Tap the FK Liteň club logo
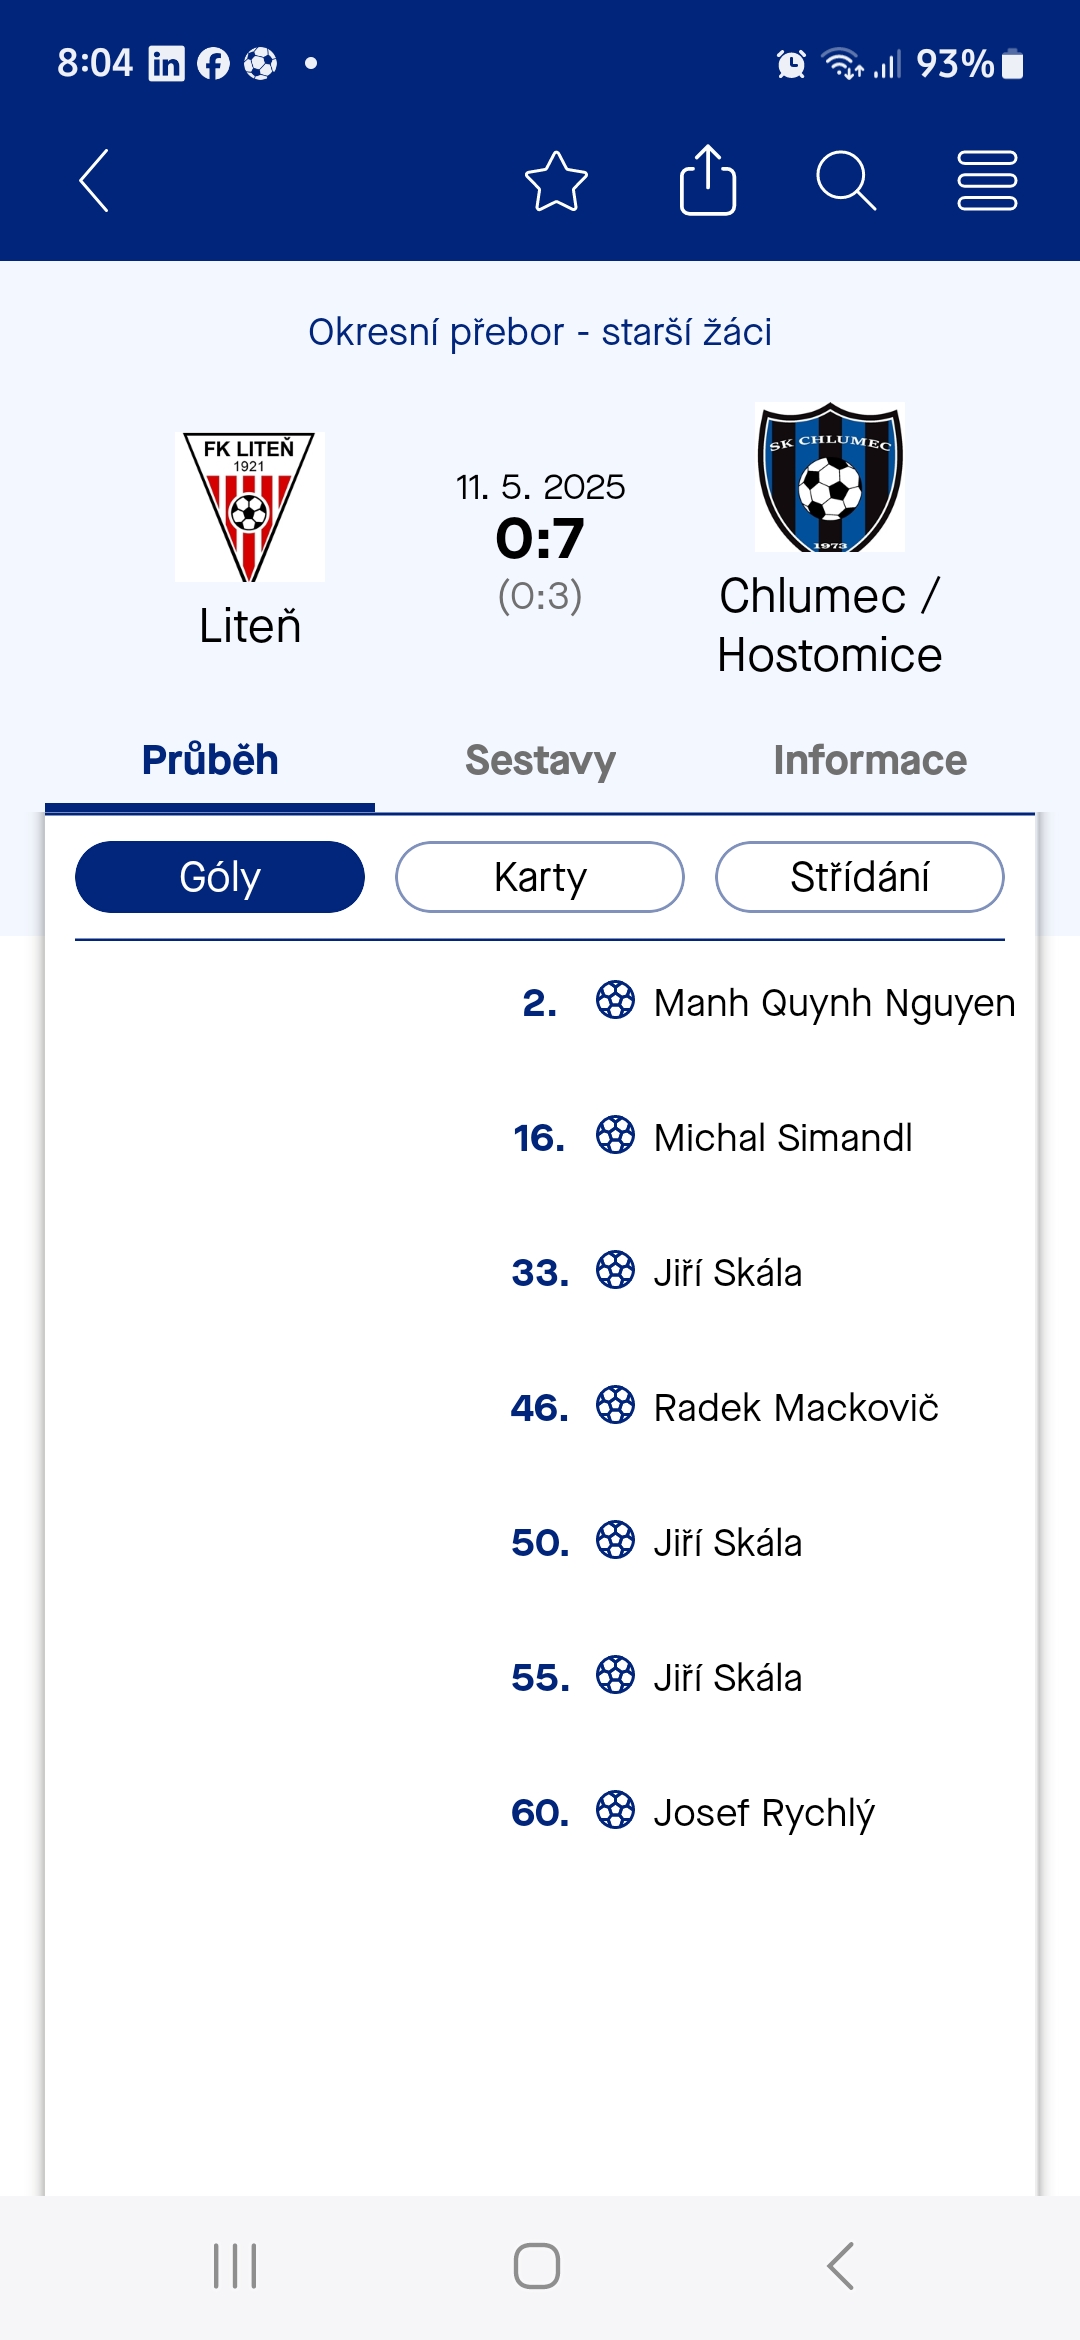1080x2340 pixels. pos(250,507)
